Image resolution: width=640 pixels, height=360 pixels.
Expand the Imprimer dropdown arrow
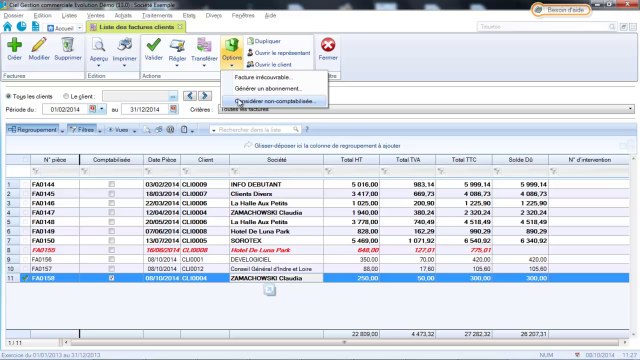click(x=124, y=66)
